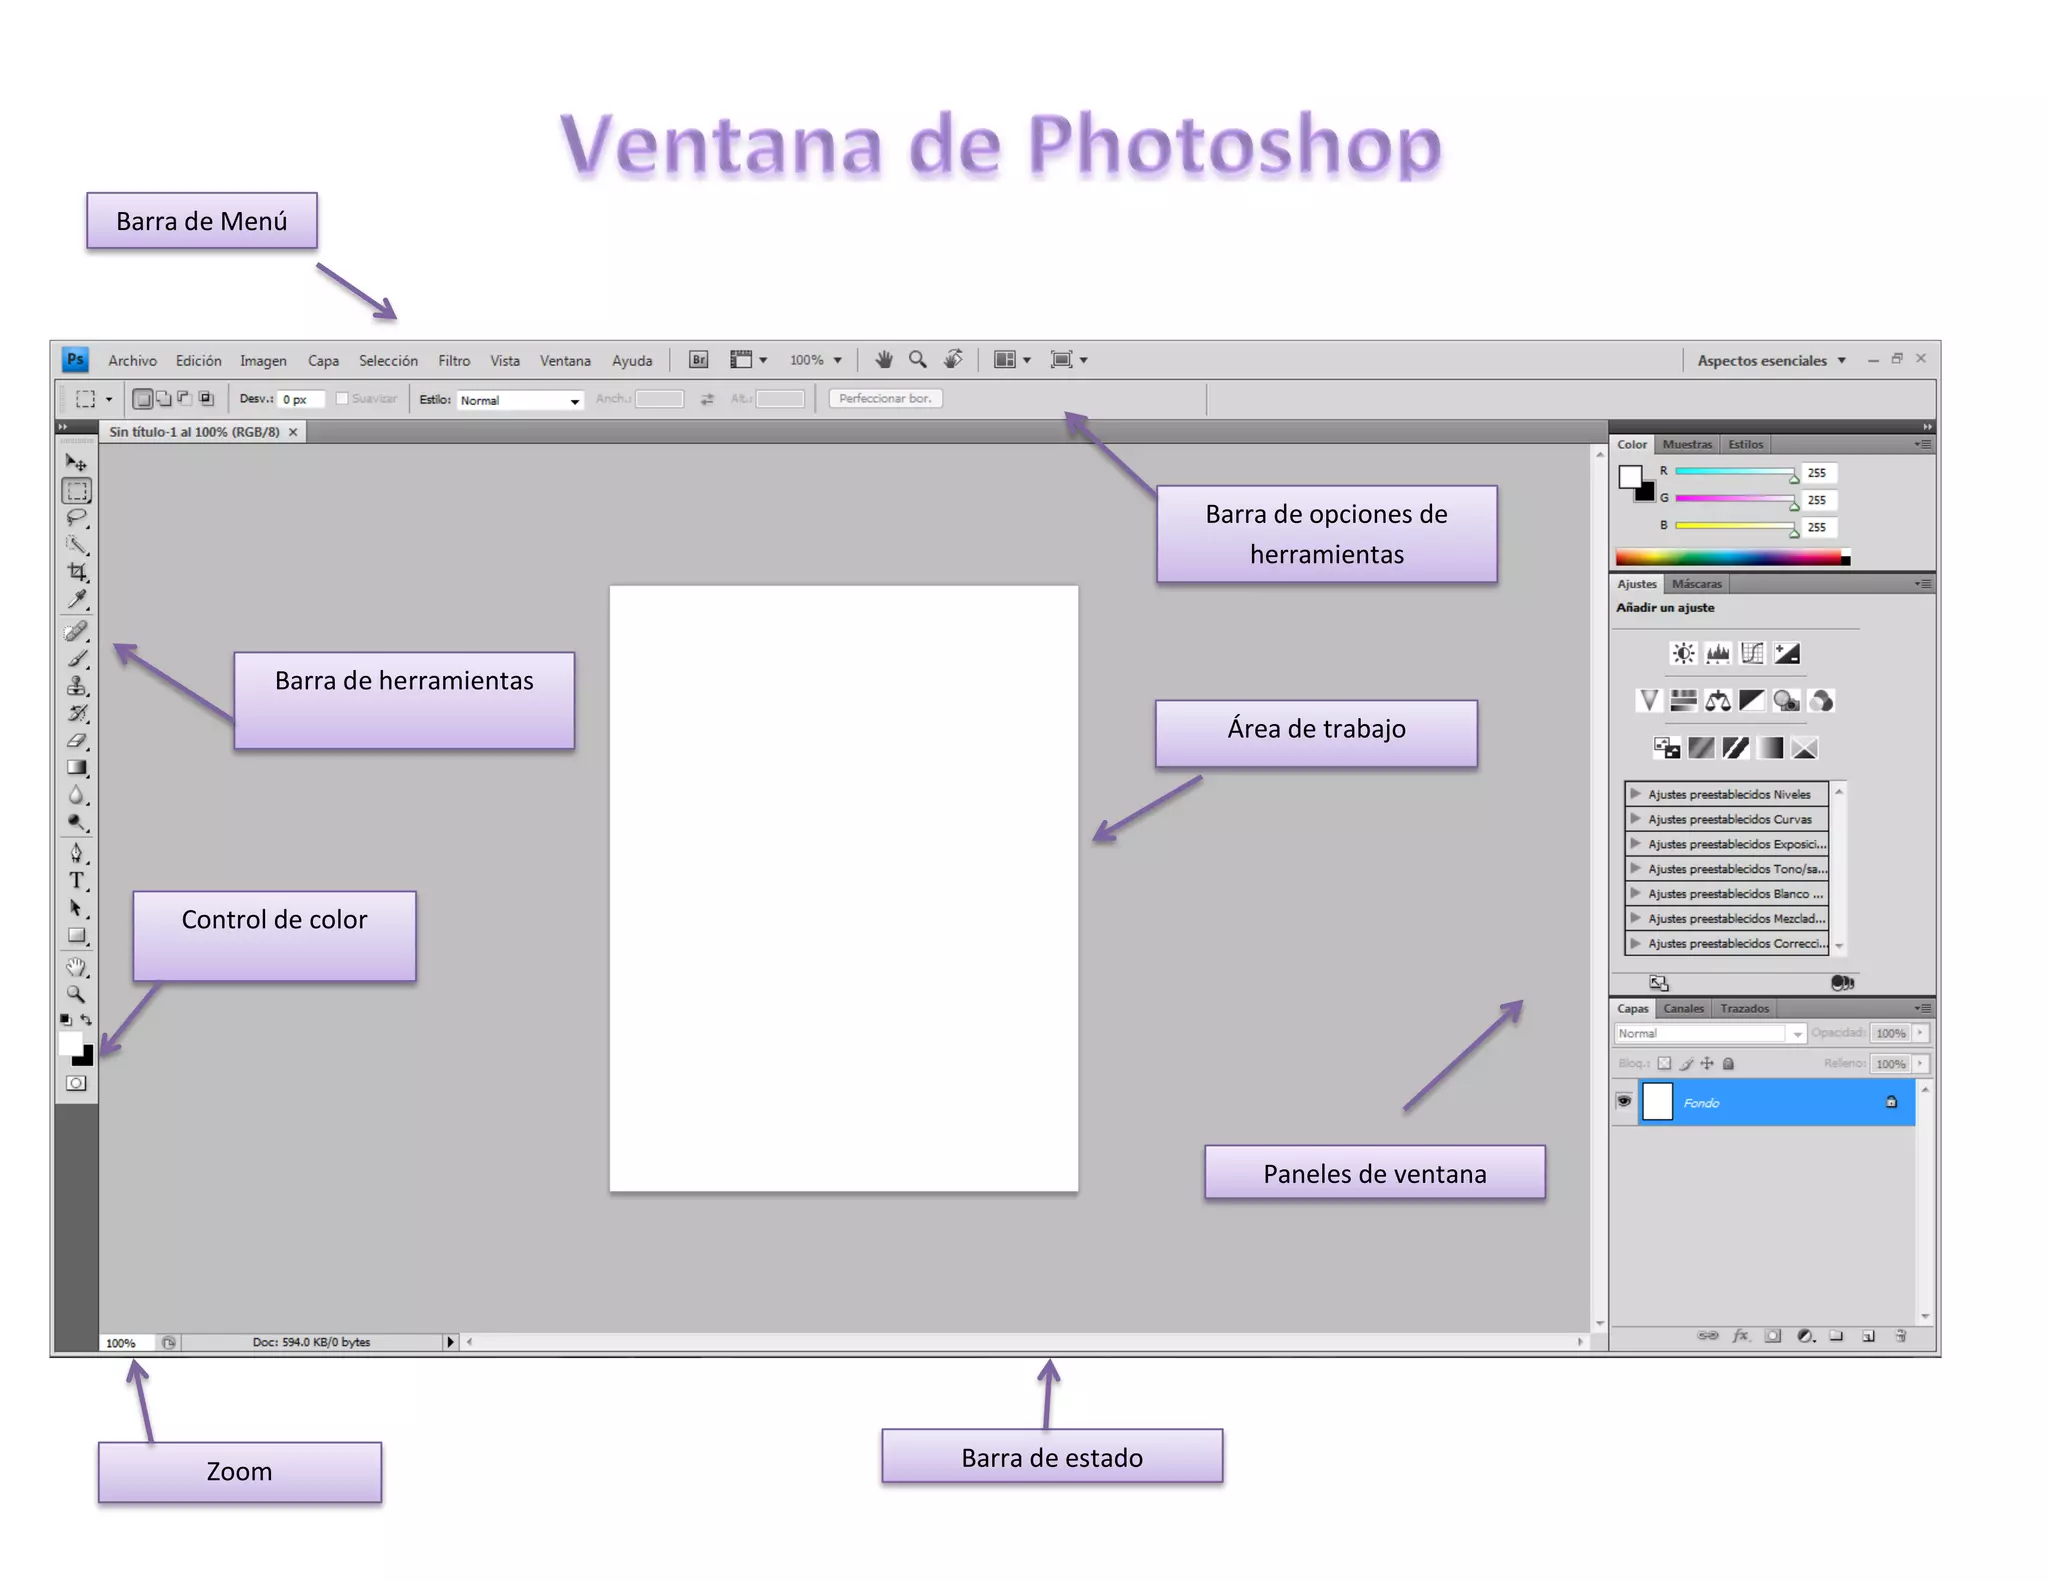Open the Filtro menu
This screenshot has height=1582, width=2048.
453,361
